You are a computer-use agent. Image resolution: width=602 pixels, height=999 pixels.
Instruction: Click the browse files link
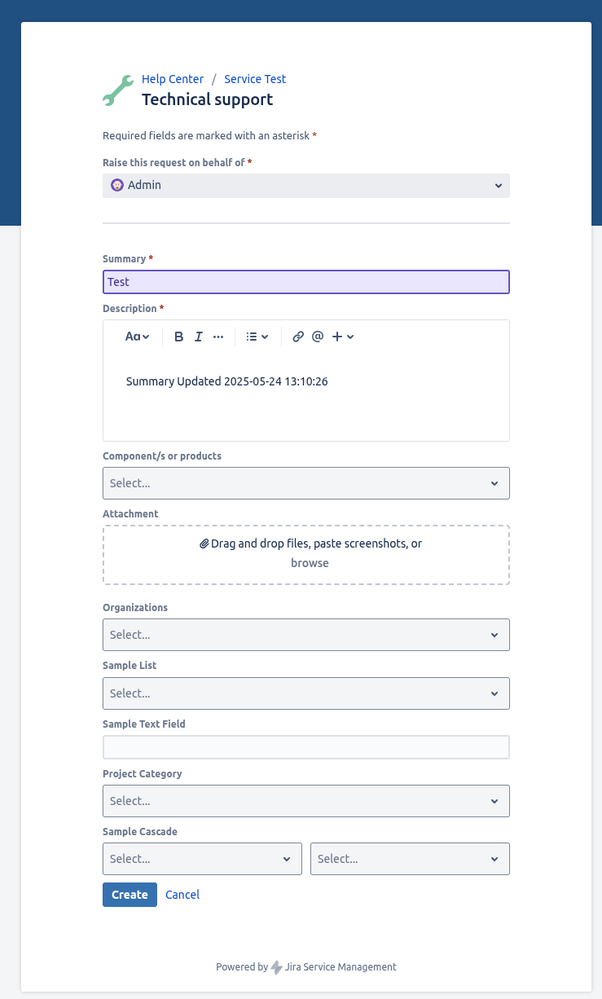coord(310,563)
